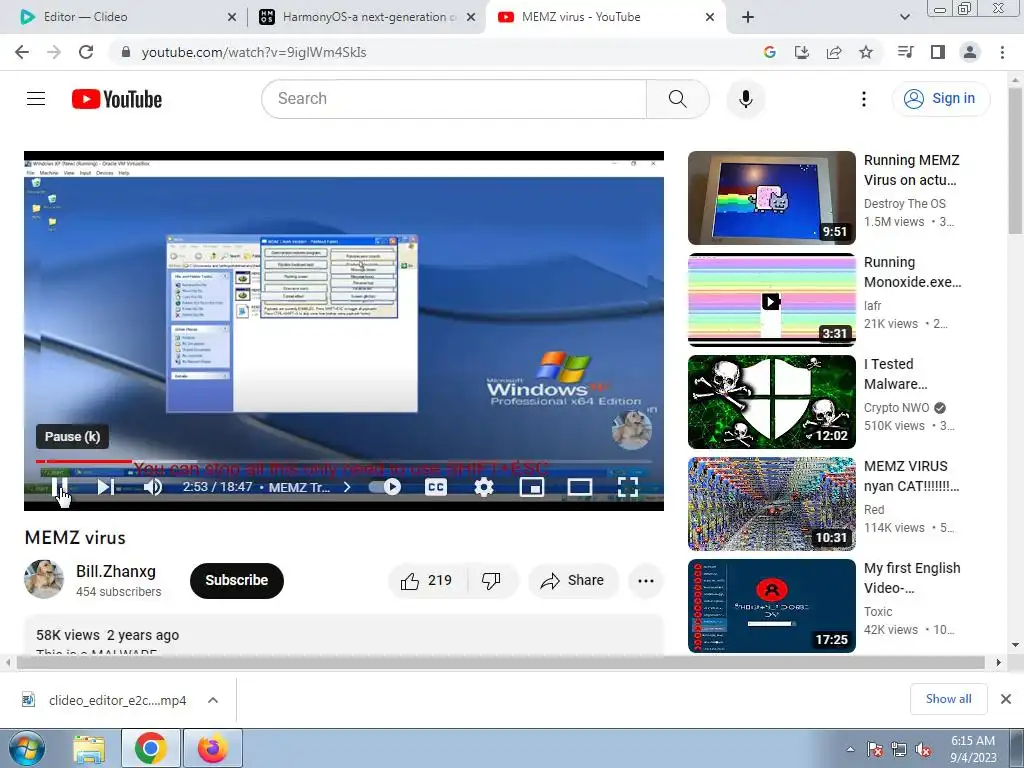Screen dimensions: 1024x768
Task: Bookmark this page with star
Action: tap(866, 52)
